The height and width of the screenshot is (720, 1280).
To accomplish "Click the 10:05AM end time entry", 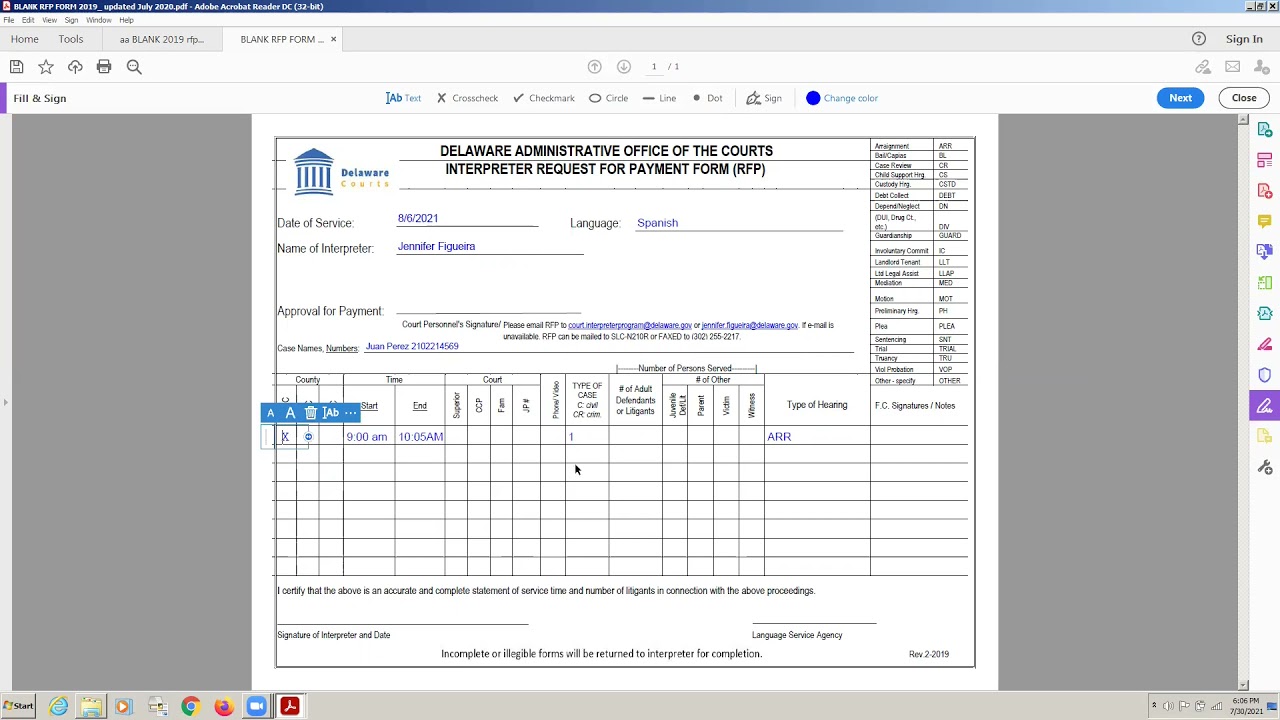I will [x=421, y=437].
